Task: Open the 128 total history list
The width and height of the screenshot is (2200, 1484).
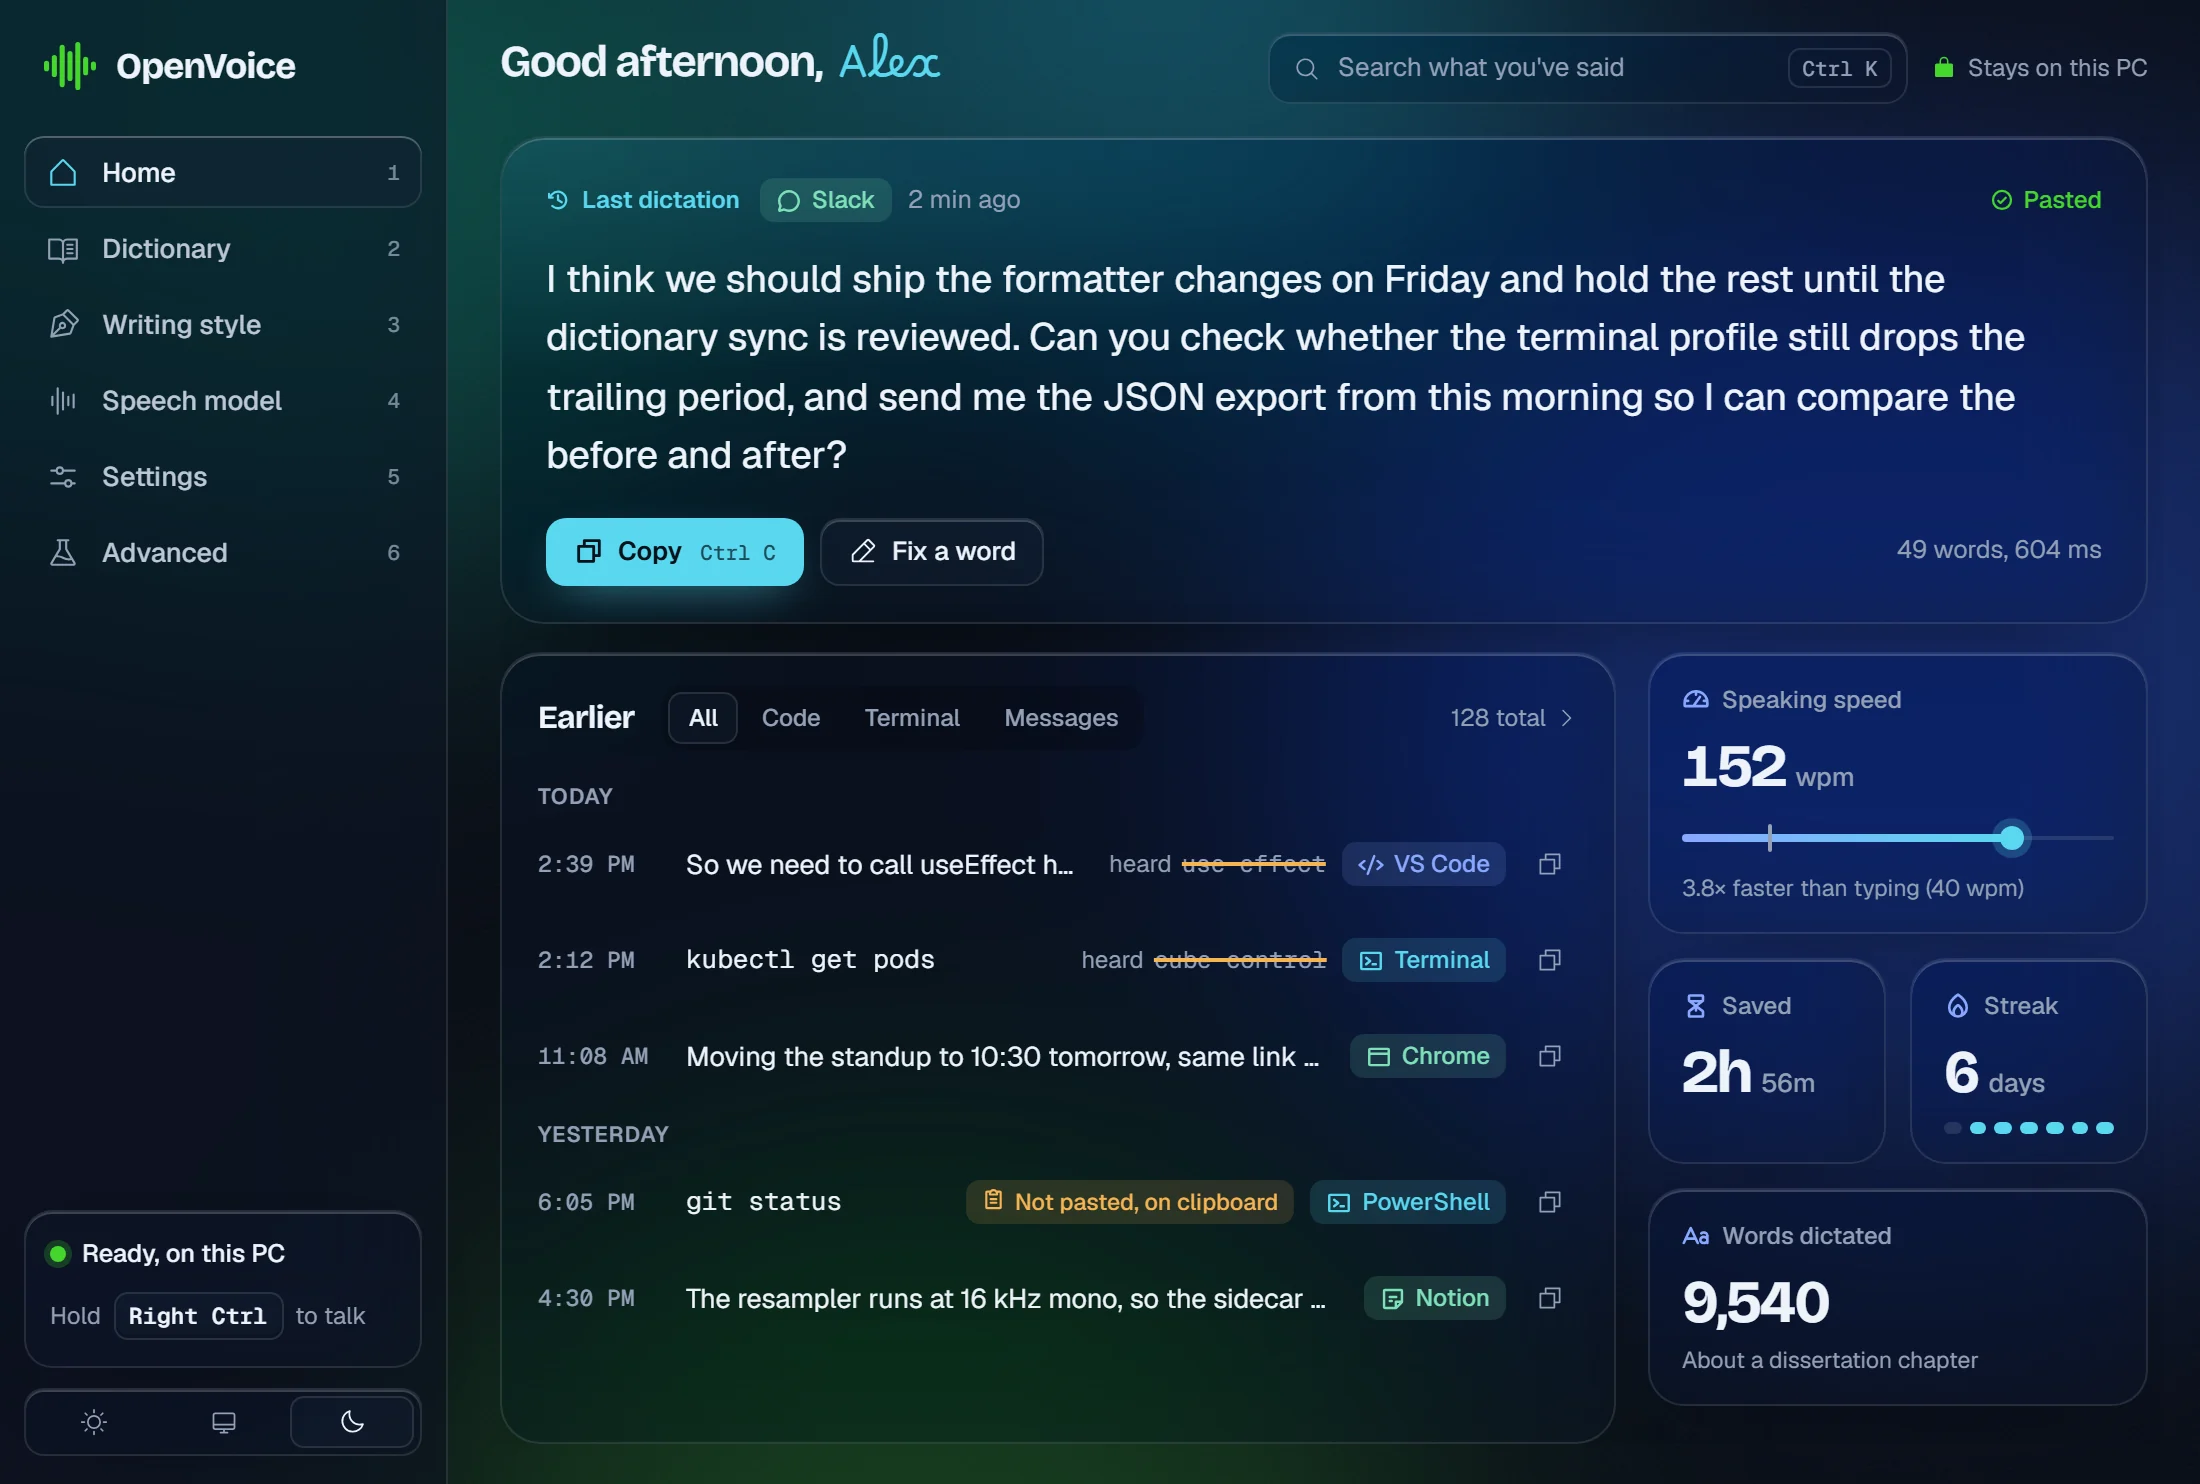Action: [1512, 718]
